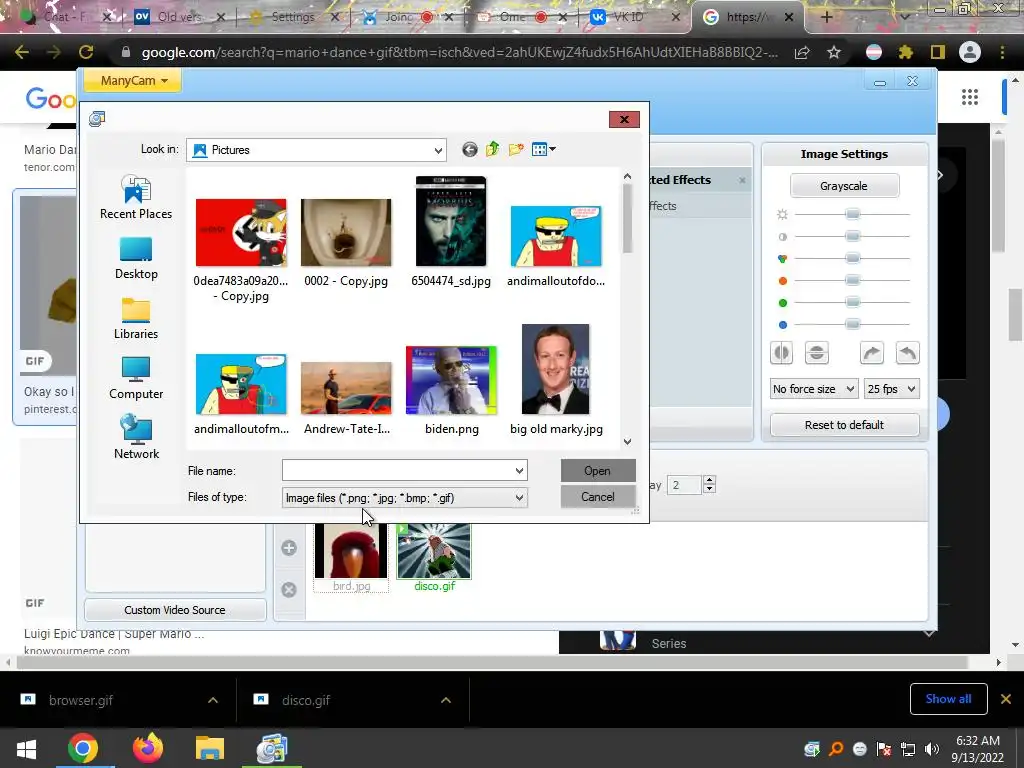The height and width of the screenshot is (768, 1024).
Task: Rotate image clockwise icon
Action: point(872,353)
